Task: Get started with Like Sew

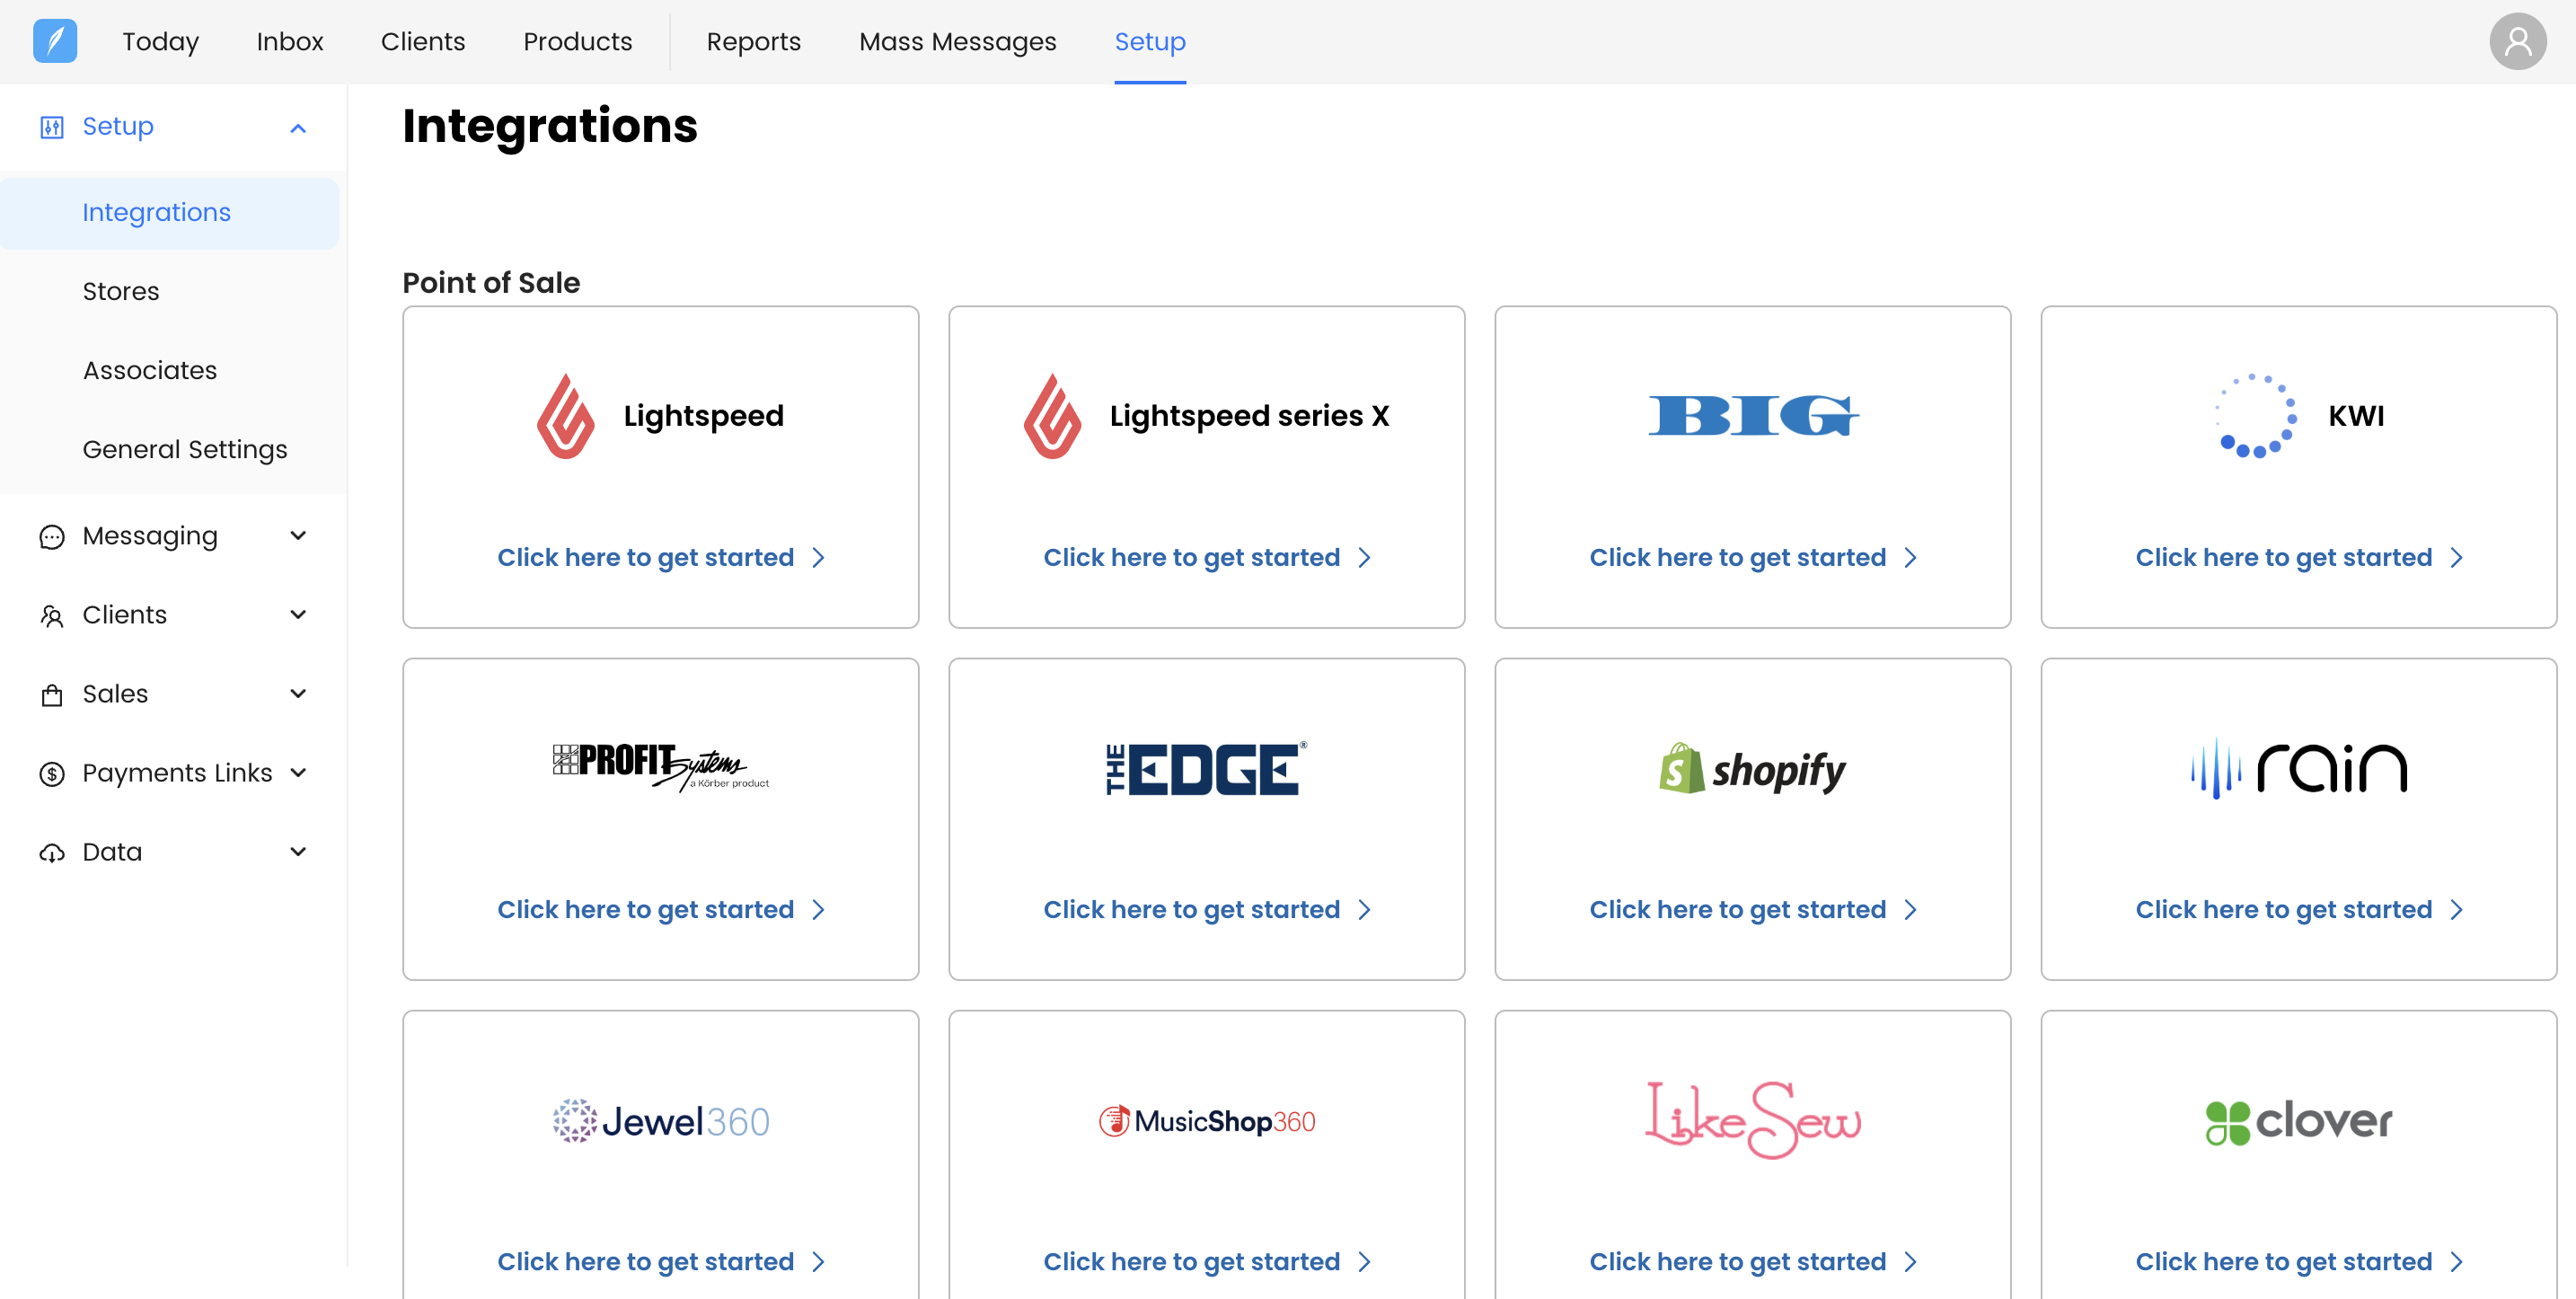Action: 1753,1262
